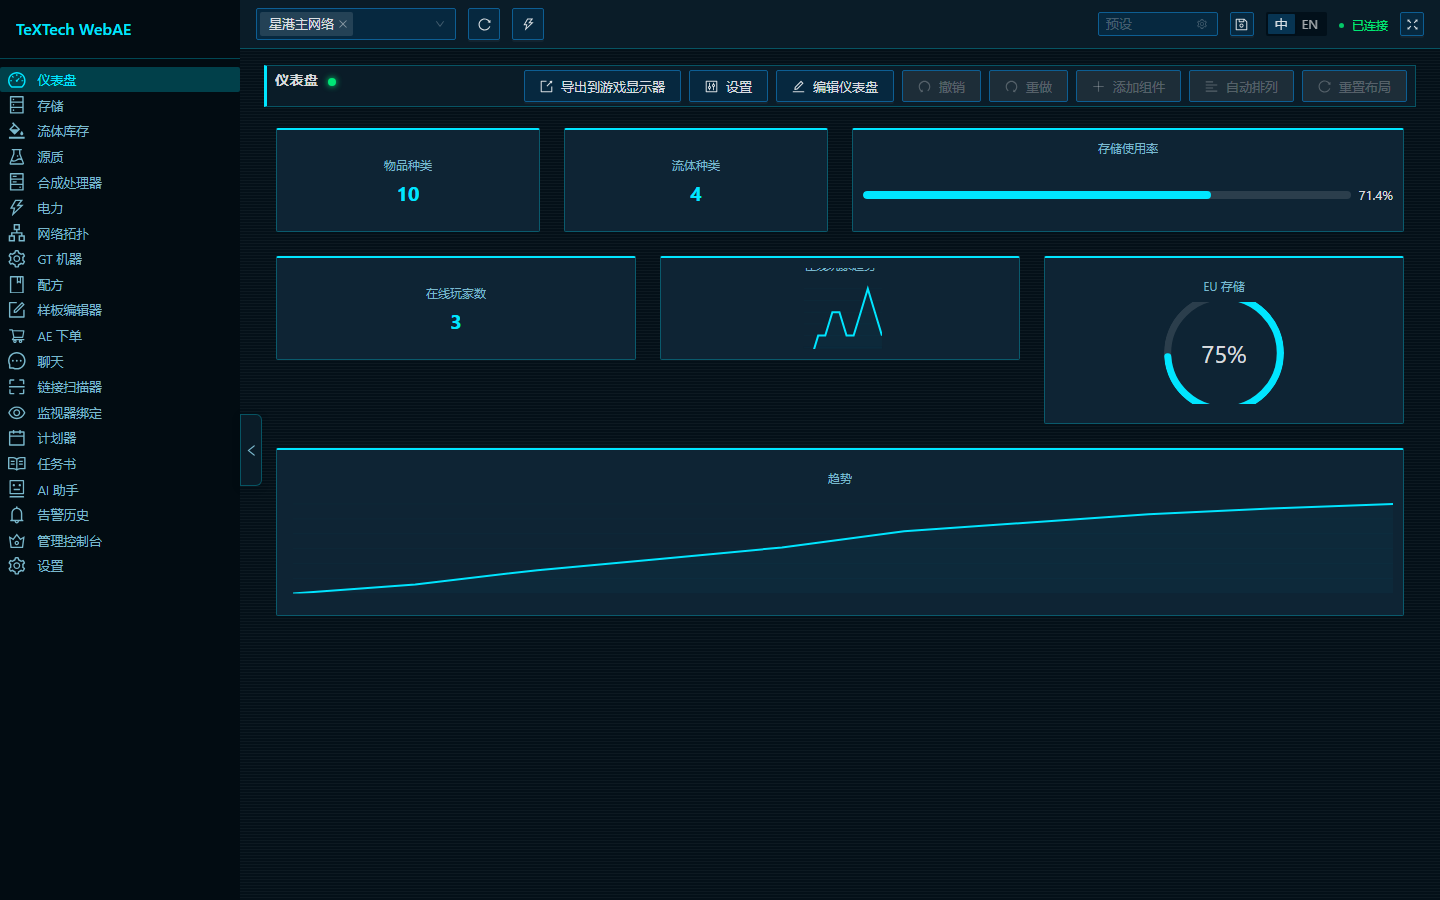Open the 星港主网络 network dropdown
This screenshot has height=900, width=1440.
pyautogui.click(x=356, y=24)
